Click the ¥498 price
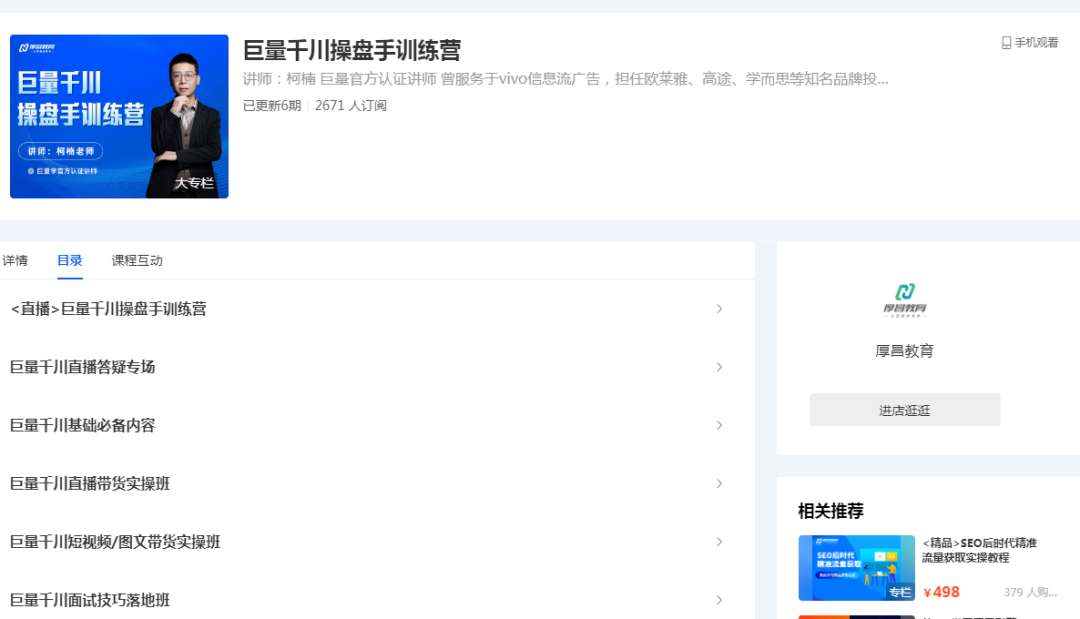Screen dimensions: 1080x619 pos(942,592)
